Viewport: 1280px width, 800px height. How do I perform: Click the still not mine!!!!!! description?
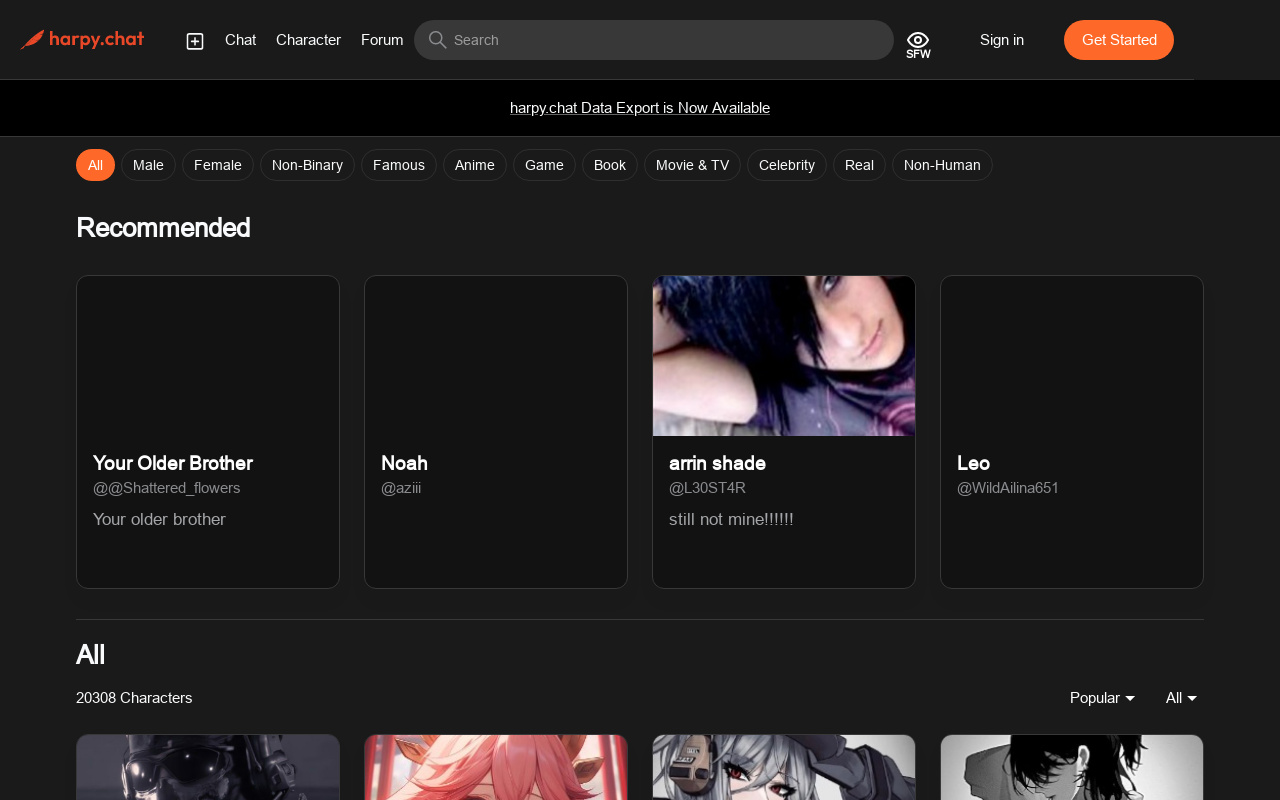click(731, 519)
